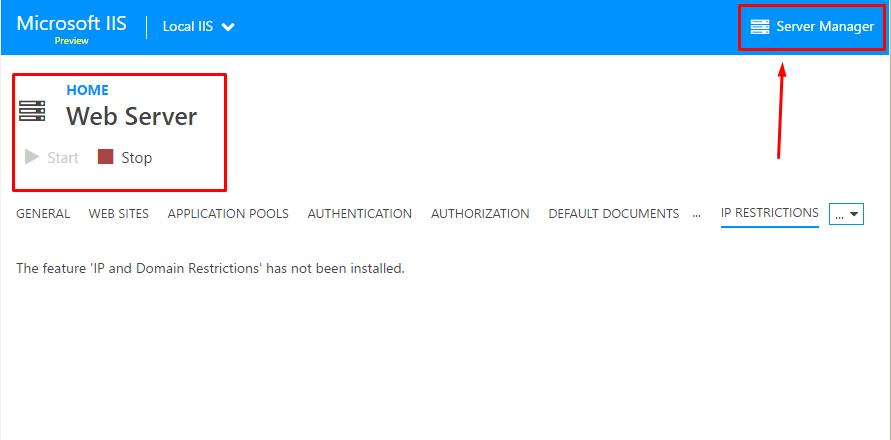Stop the web server
This screenshot has height=440, width=891.
coord(125,157)
